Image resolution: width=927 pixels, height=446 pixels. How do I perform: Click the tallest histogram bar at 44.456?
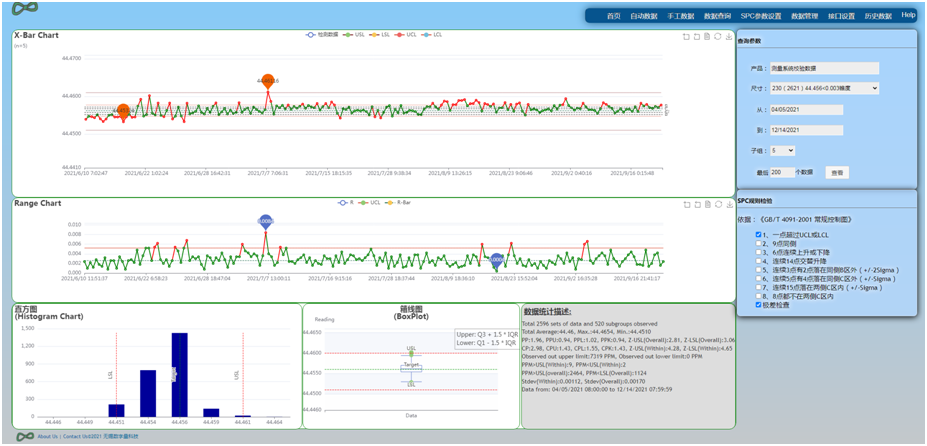coord(180,374)
